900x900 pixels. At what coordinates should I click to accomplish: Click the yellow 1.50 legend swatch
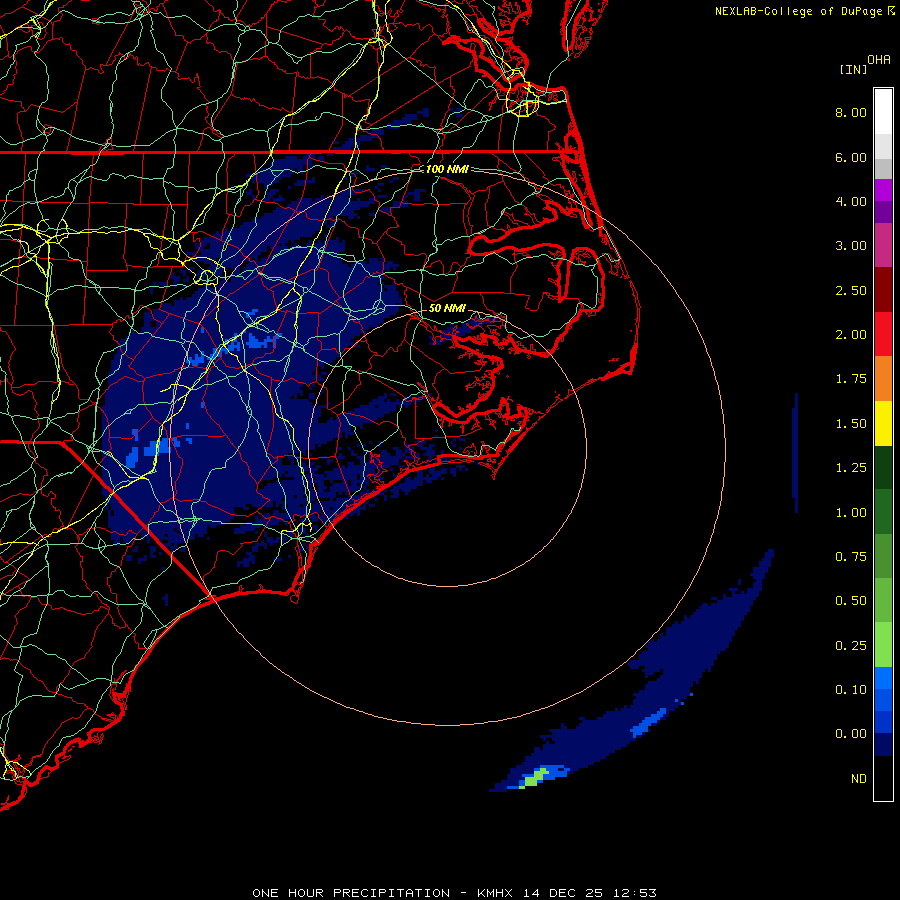point(883,423)
